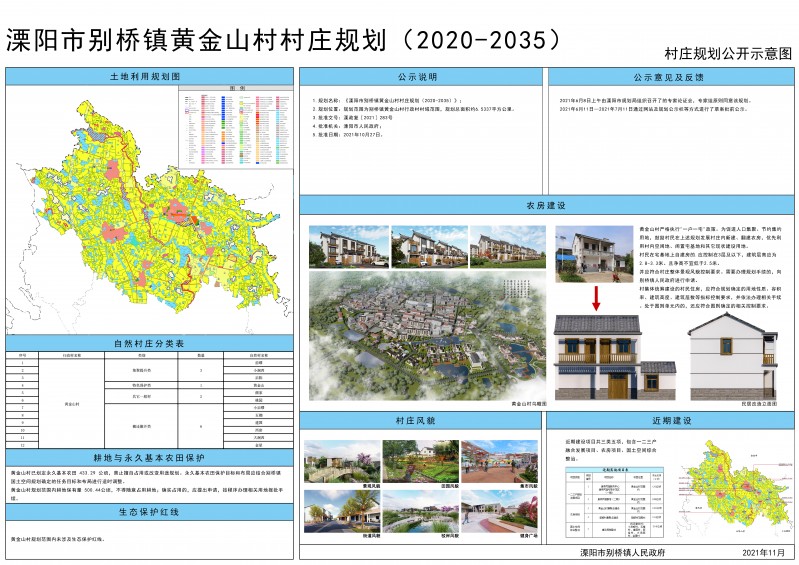Image resolution: width=799 pixels, height=565 pixels.
Task: Click the garden field photo labeled 田园风貌
Action: [421, 462]
